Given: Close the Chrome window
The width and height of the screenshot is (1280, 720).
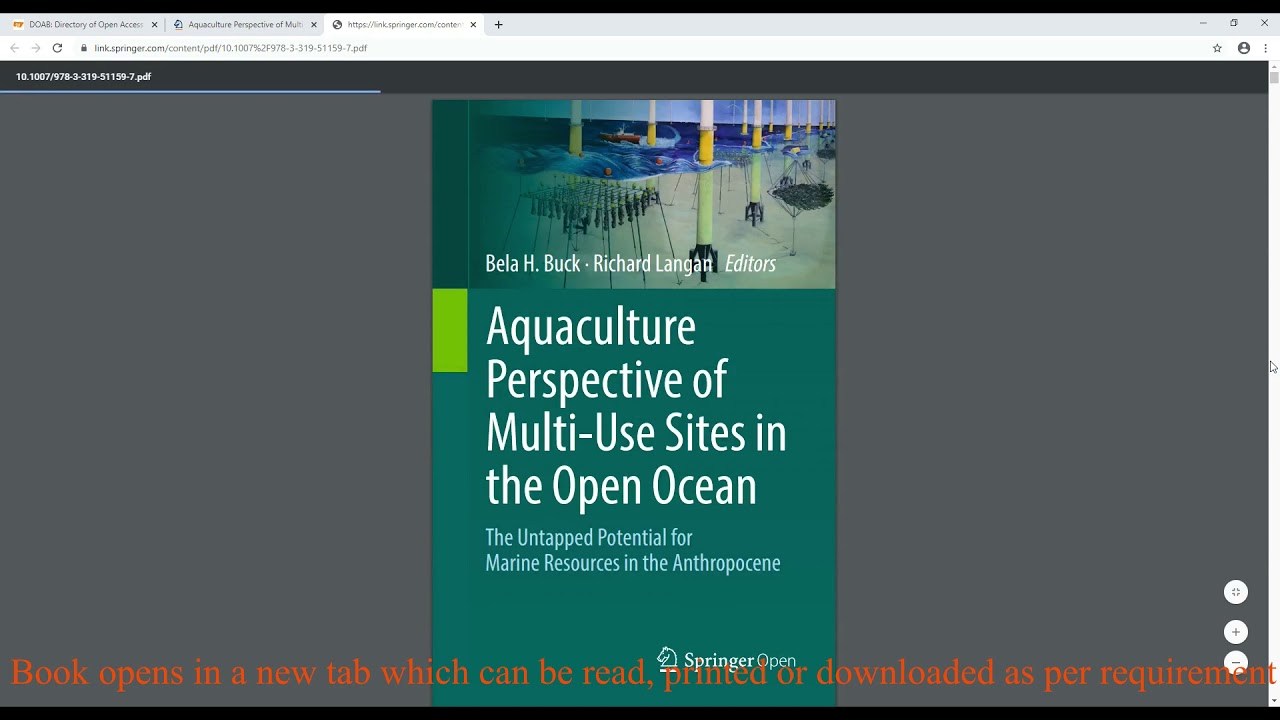Looking at the screenshot, I should [1264, 23].
